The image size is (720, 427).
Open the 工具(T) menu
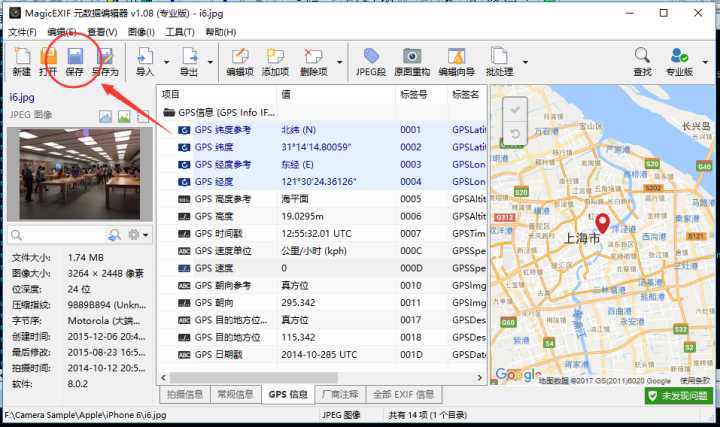point(180,32)
